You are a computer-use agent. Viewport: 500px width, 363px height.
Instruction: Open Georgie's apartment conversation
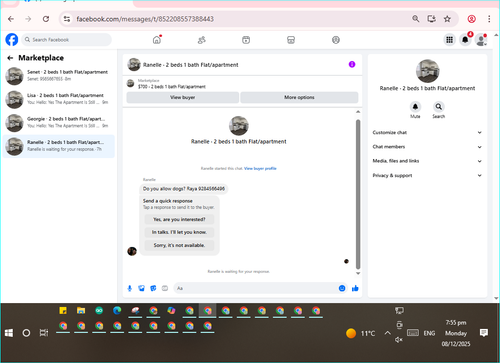click(x=59, y=122)
